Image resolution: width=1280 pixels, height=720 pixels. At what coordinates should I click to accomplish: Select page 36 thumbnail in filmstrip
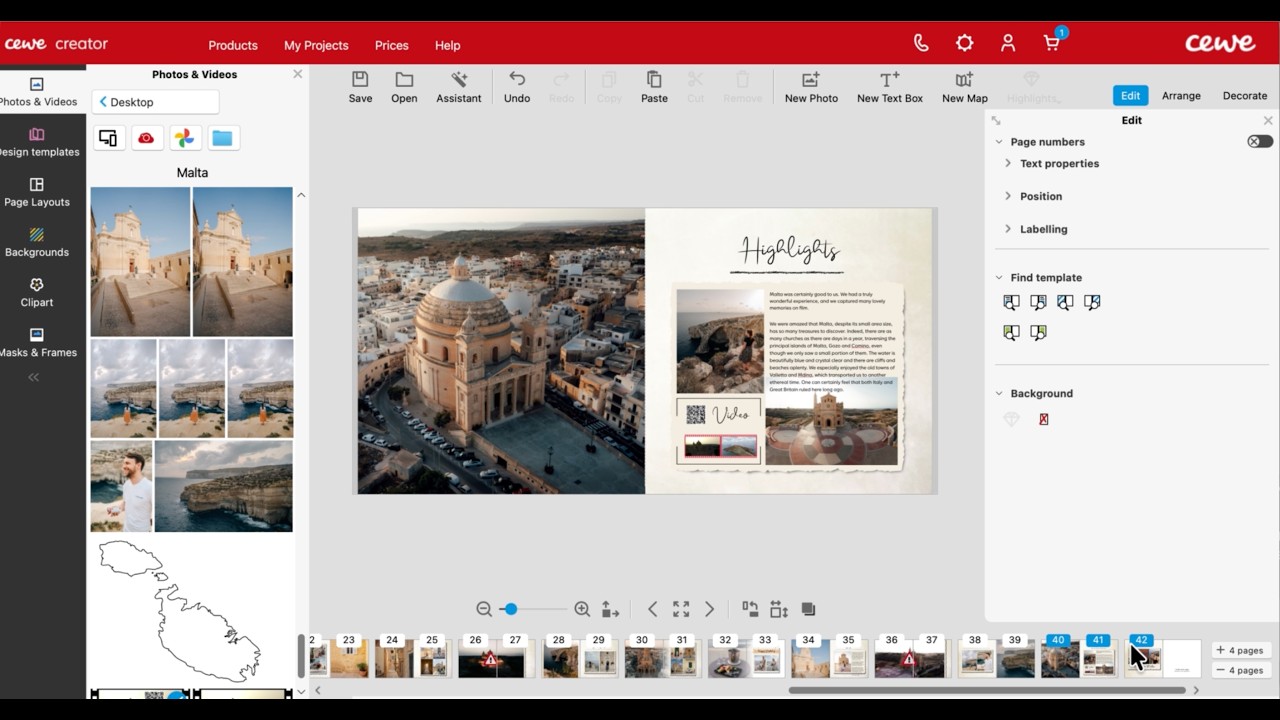pyautogui.click(x=891, y=658)
